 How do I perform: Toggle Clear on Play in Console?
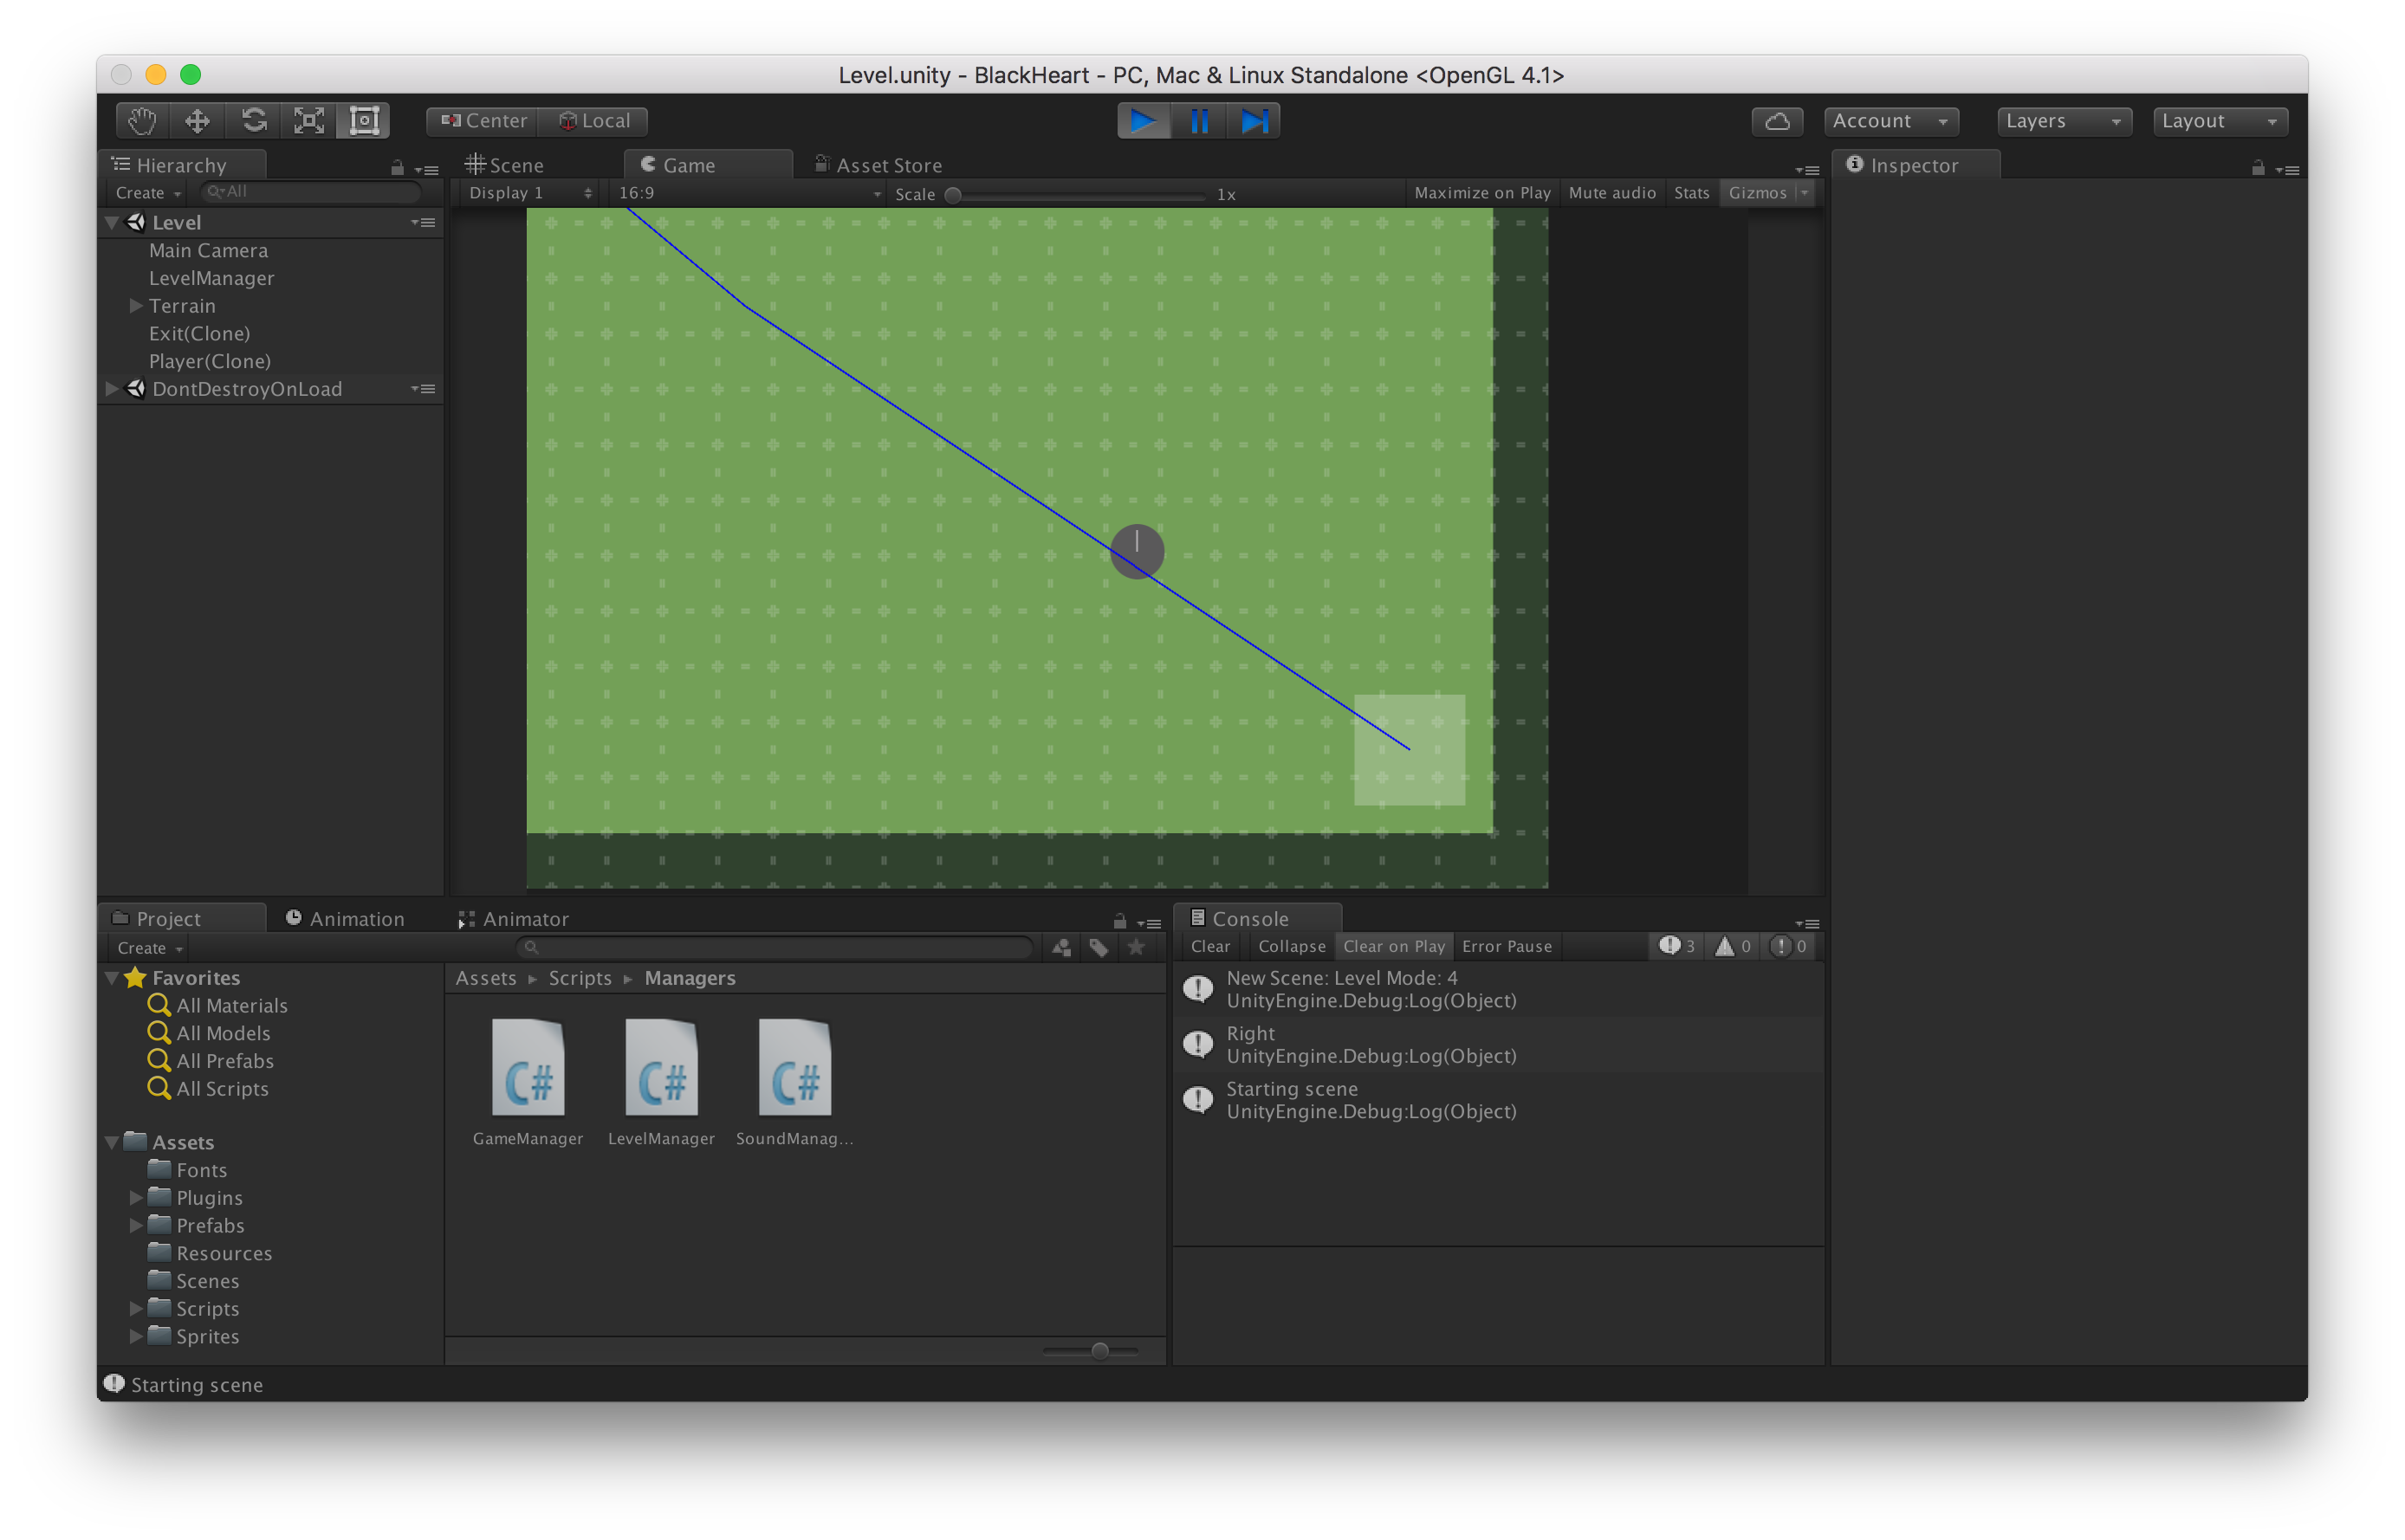pyautogui.click(x=1393, y=946)
